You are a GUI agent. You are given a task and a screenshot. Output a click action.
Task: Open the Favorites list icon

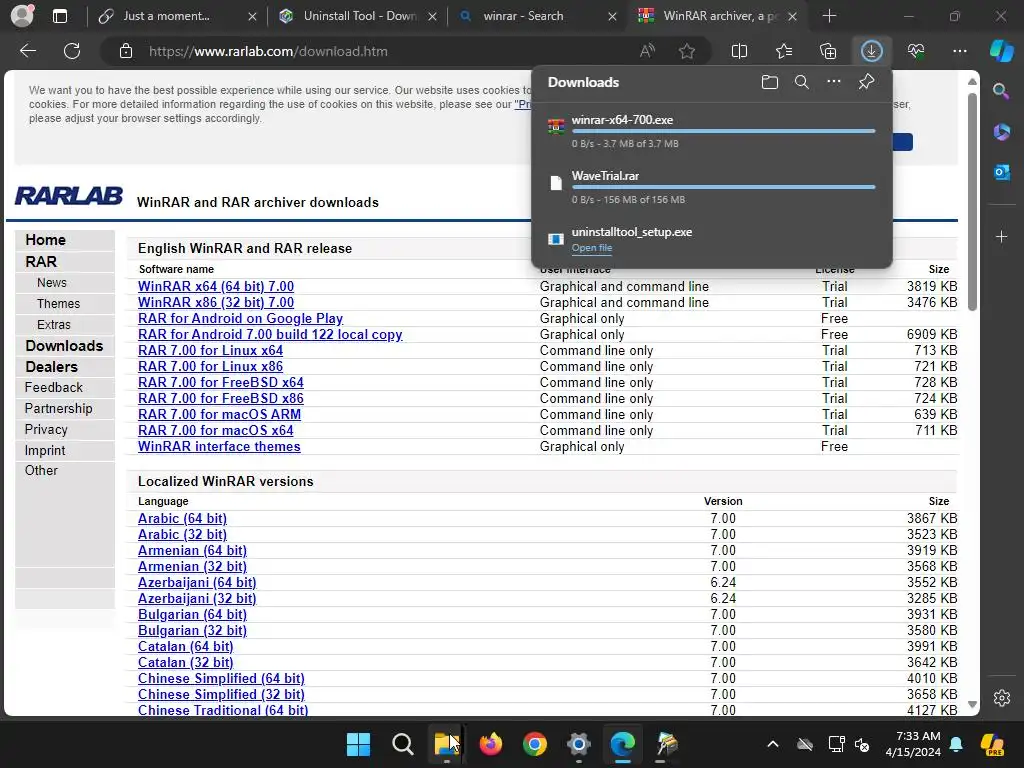click(x=784, y=51)
